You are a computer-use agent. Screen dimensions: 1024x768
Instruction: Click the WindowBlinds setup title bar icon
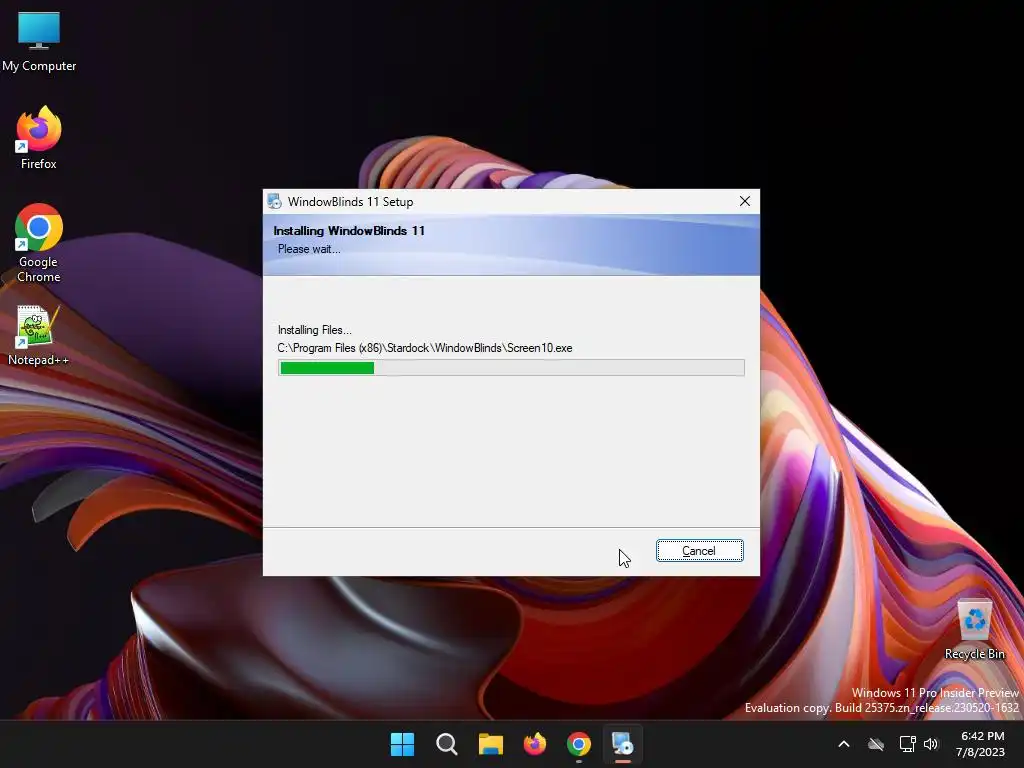tap(274, 201)
